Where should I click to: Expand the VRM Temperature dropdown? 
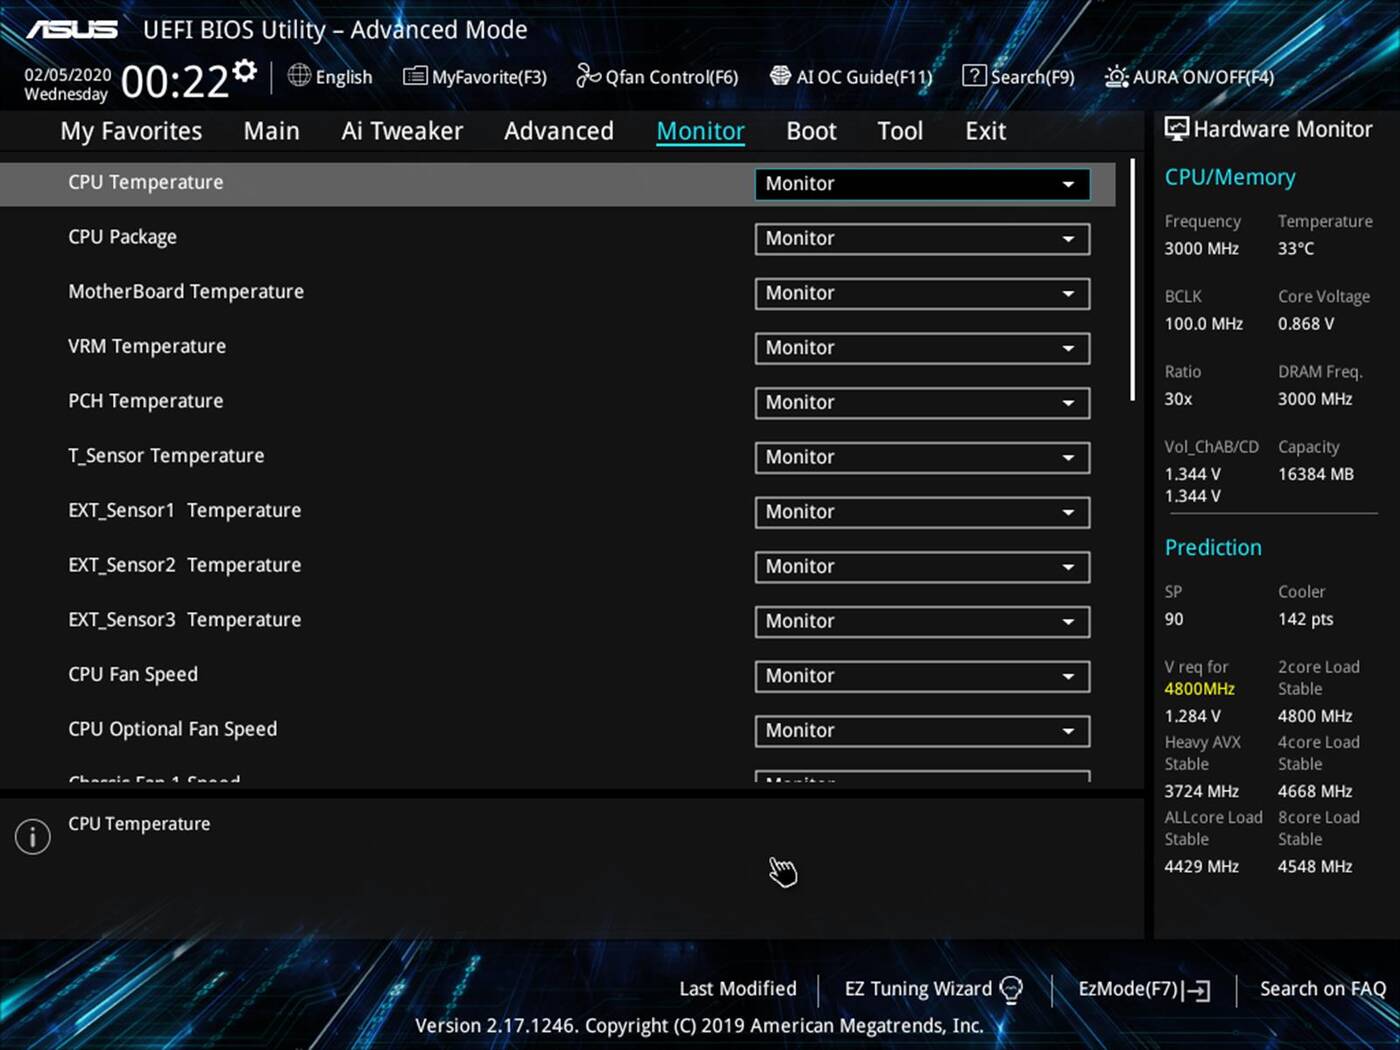[920, 348]
